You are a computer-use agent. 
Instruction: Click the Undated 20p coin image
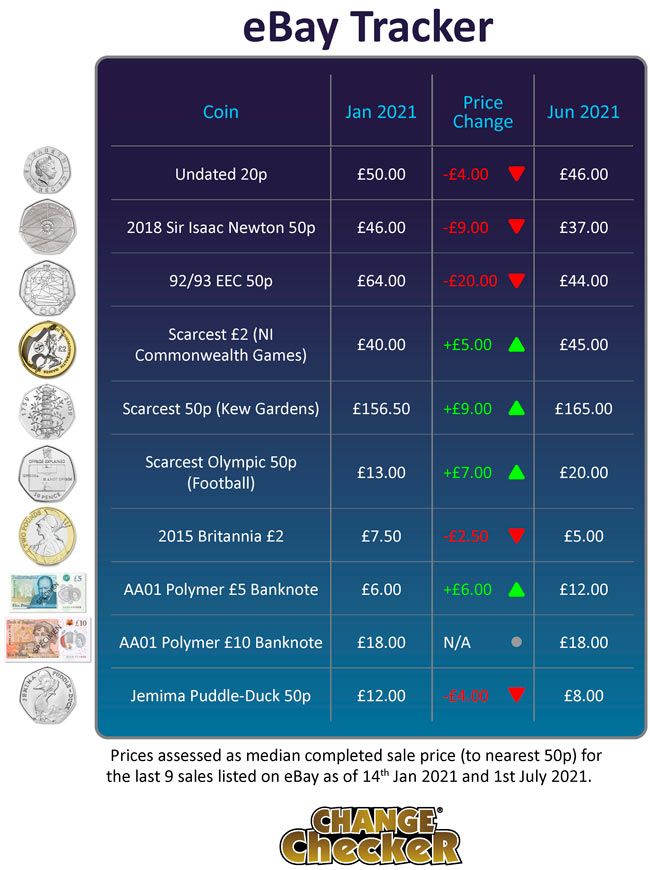[x=47, y=170]
